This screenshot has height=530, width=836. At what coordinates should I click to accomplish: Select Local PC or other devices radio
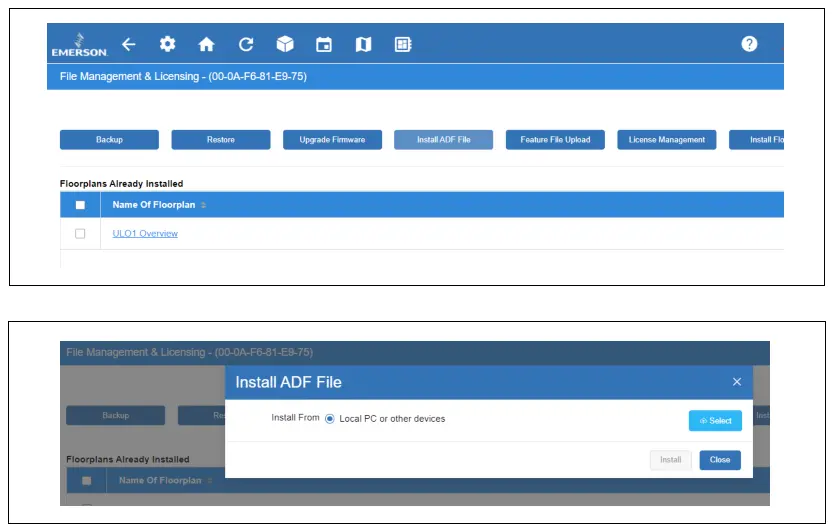tap(329, 419)
